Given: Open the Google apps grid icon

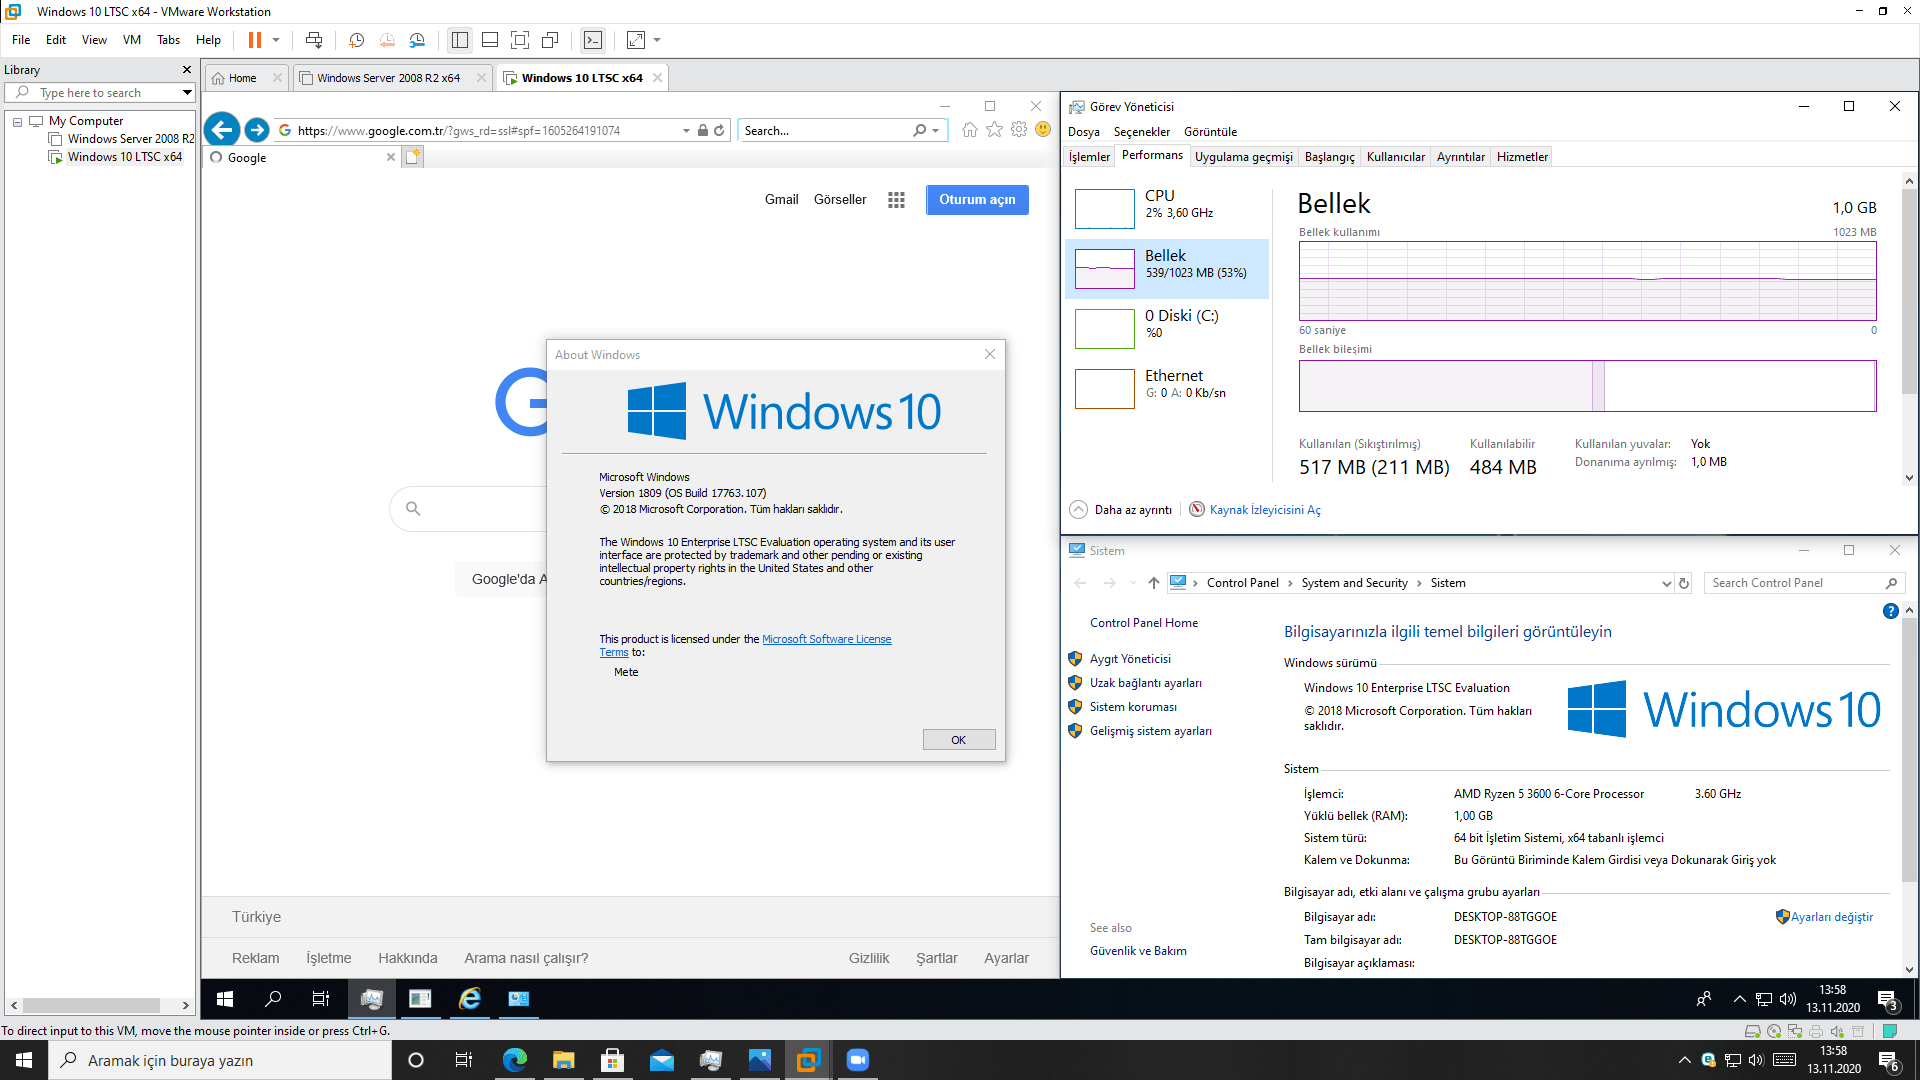Looking at the screenshot, I should [896, 200].
